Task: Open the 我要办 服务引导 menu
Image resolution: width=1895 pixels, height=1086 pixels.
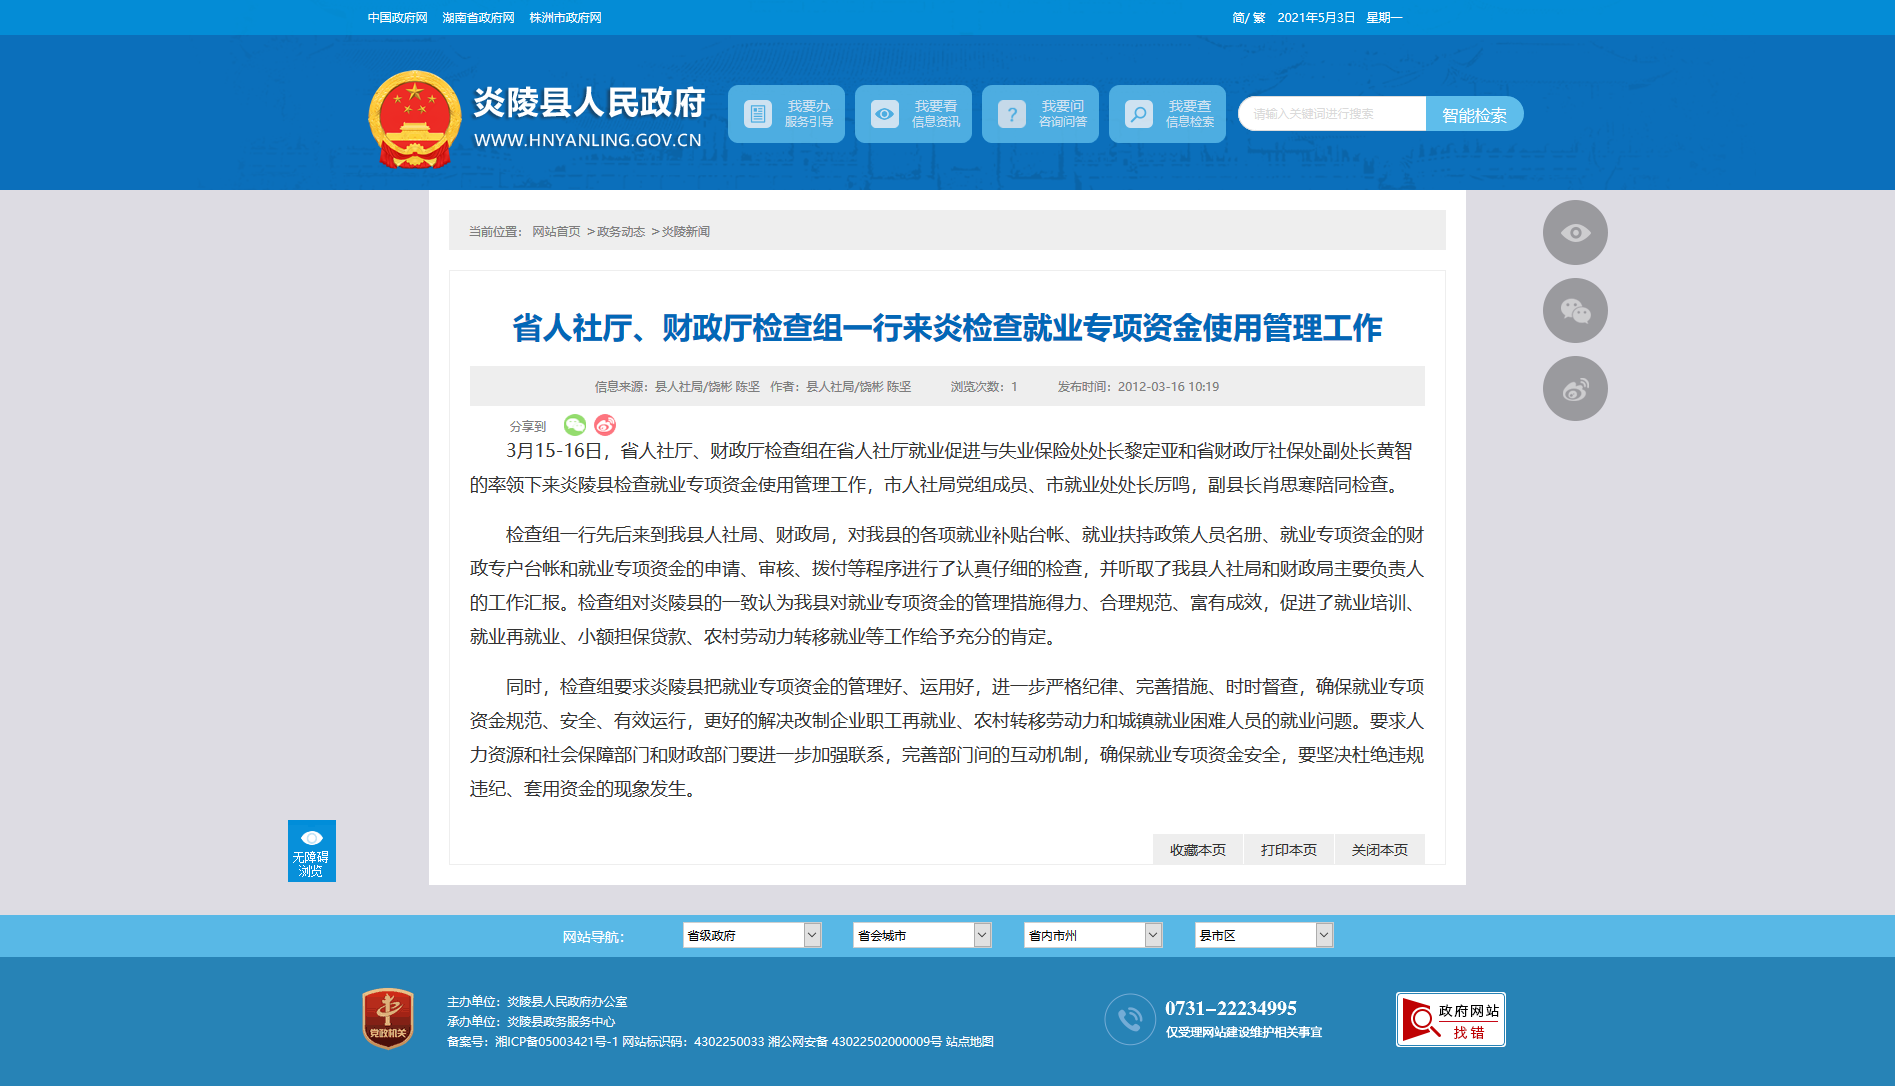Action: coord(786,114)
